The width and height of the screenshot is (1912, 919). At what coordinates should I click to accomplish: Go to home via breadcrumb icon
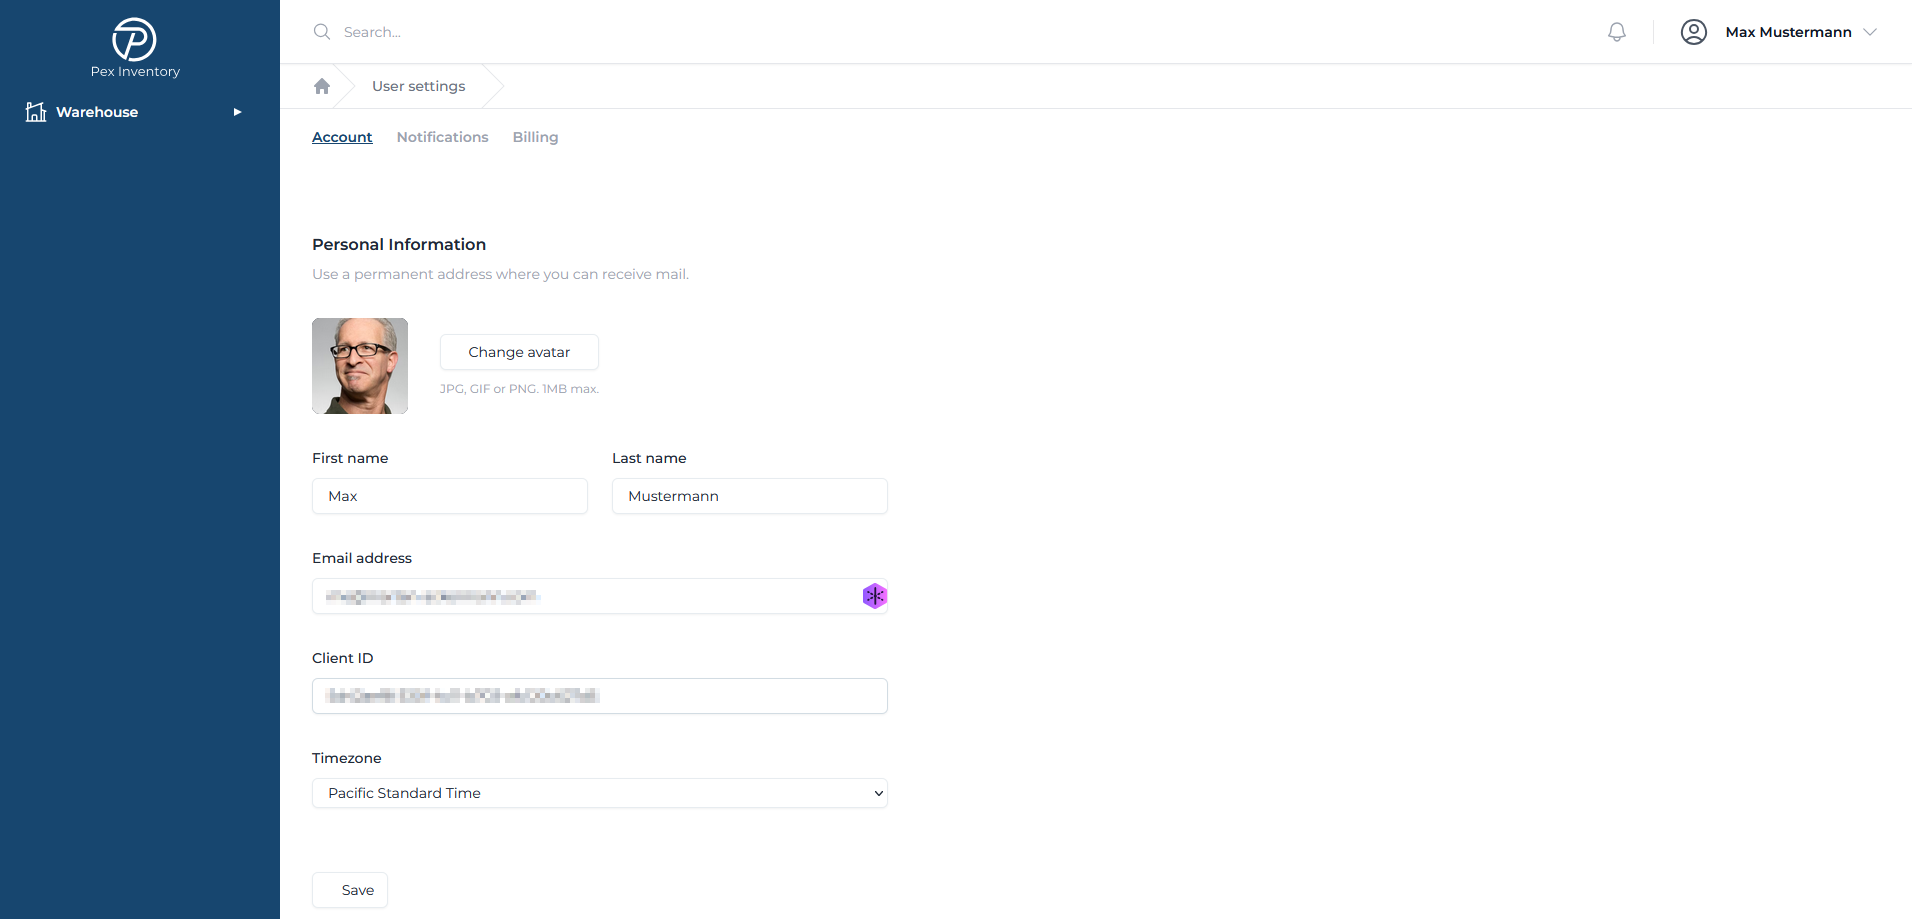[x=322, y=86]
